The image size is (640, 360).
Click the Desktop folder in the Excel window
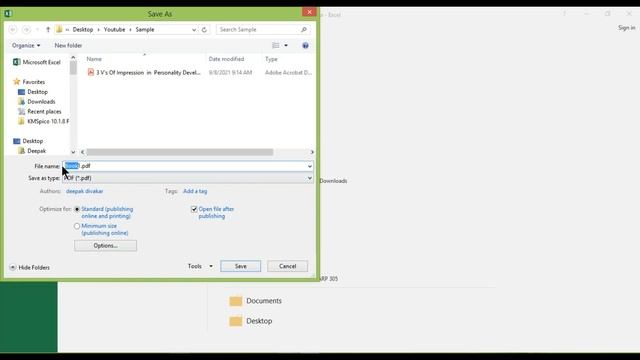tap(251, 321)
